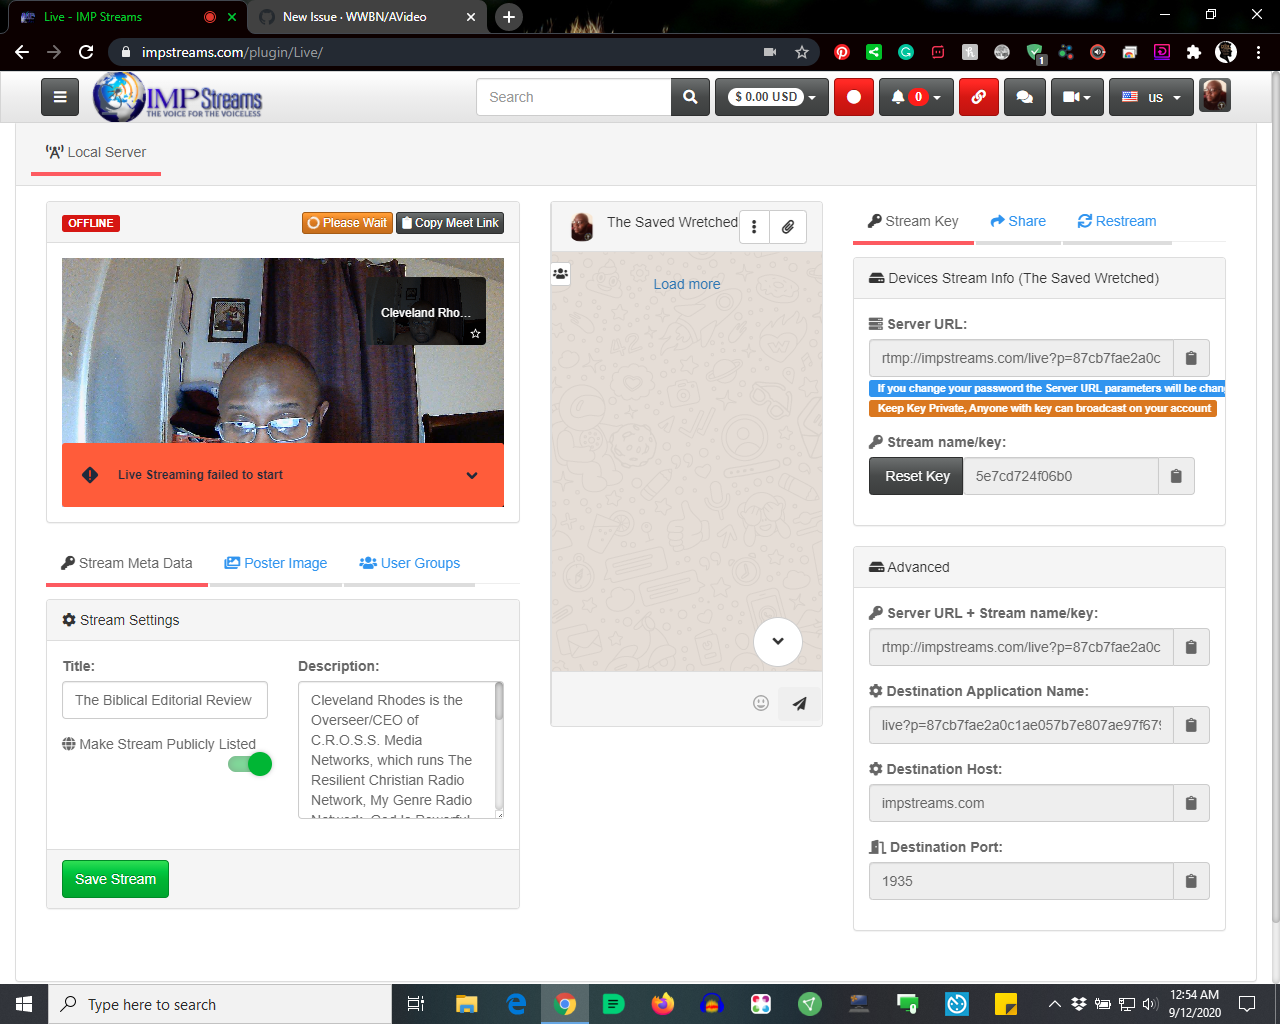Open the chat messages icon in the navbar
This screenshot has width=1280, height=1024.
pyautogui.click(x=1024, y=96)
